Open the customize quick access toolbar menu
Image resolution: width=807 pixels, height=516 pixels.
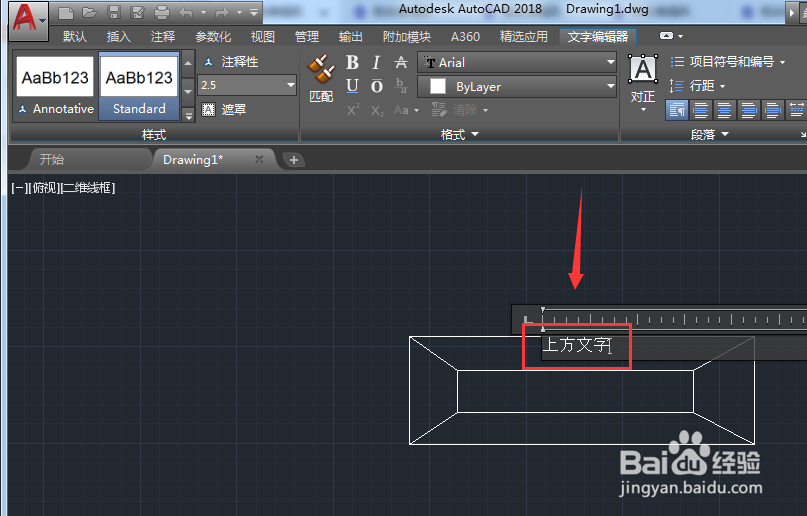click(x=254, y=12)
